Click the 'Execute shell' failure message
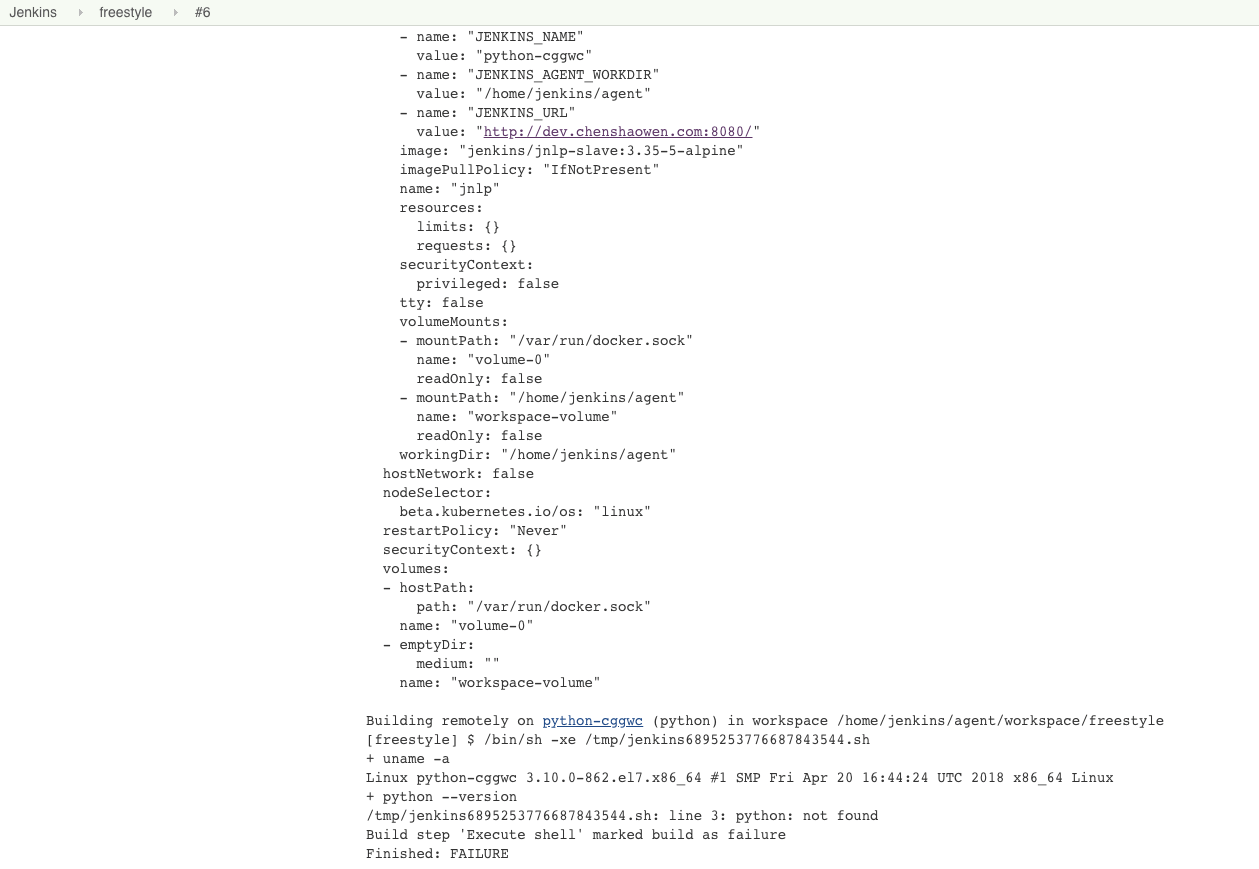Viewport: 1259px width, 869px height. tap(576, 834)
